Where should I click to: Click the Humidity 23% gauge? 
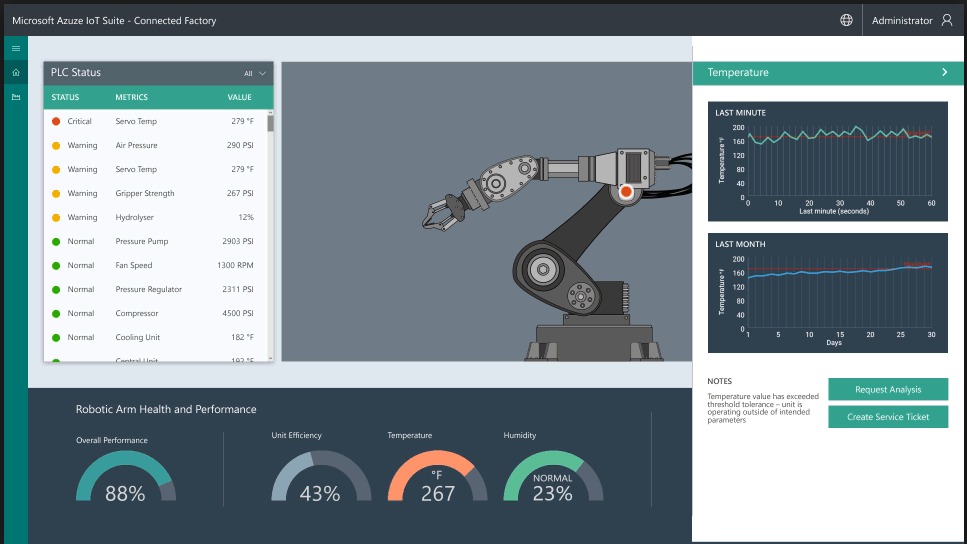(x=553, y=476)
